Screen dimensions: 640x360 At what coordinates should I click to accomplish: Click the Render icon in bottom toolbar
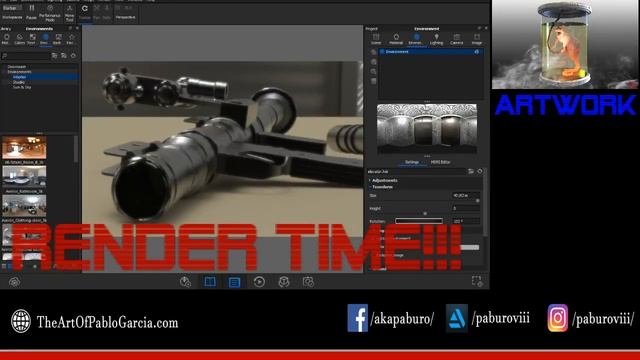[x=308, y=282]
